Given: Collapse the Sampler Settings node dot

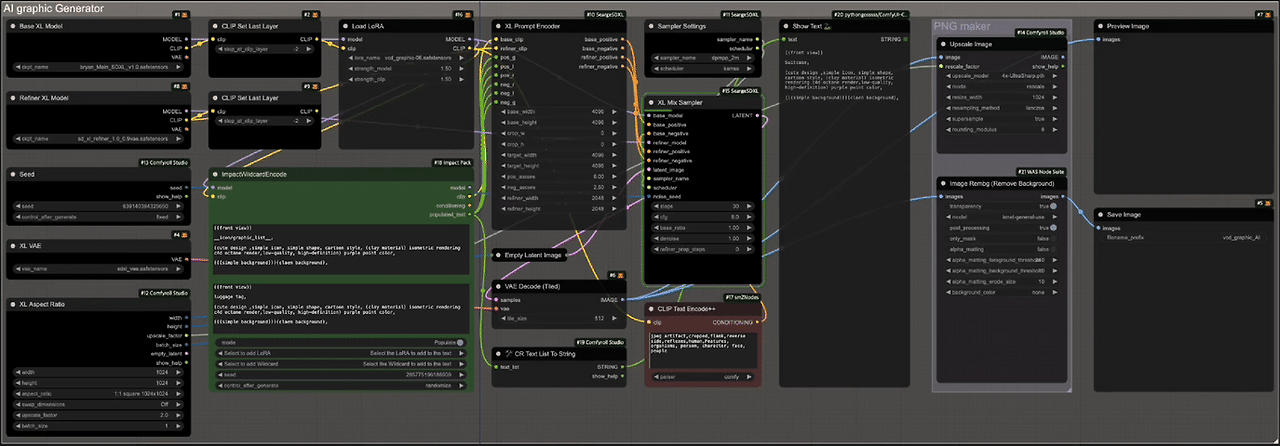Looking at the screenshot, I should [x=653, y=25].
